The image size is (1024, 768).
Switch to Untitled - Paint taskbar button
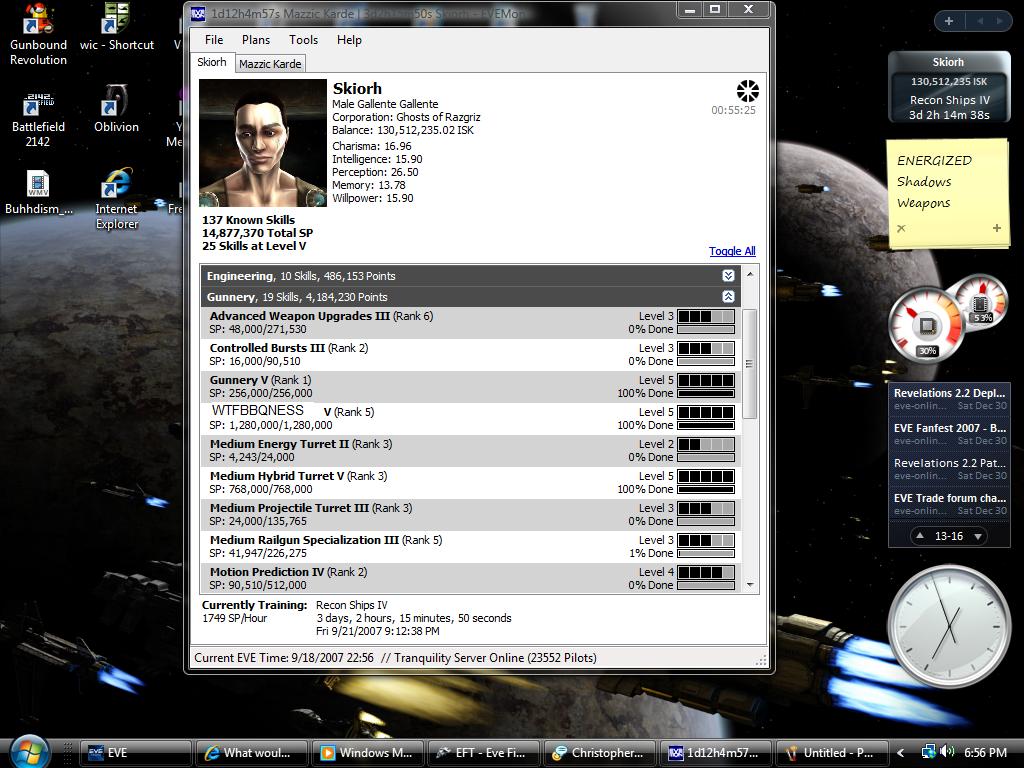tap(831, 753)
